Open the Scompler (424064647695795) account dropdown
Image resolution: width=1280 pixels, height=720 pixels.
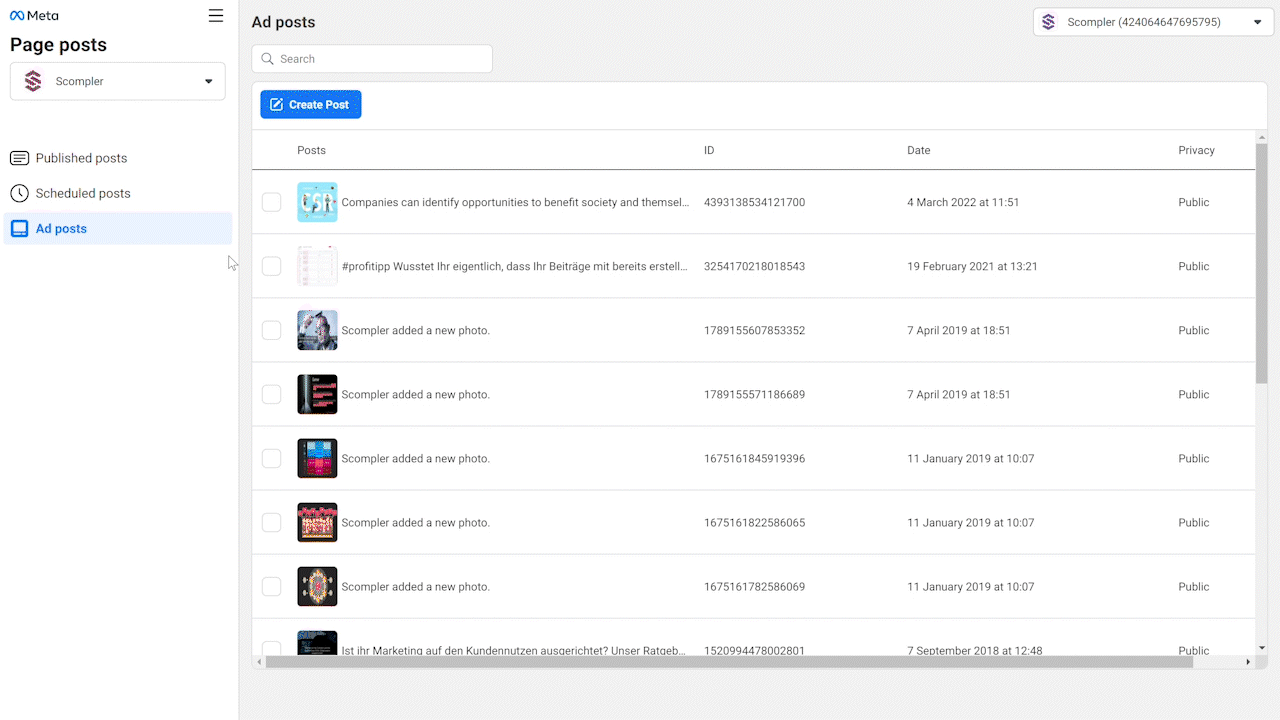(1257, 22)
